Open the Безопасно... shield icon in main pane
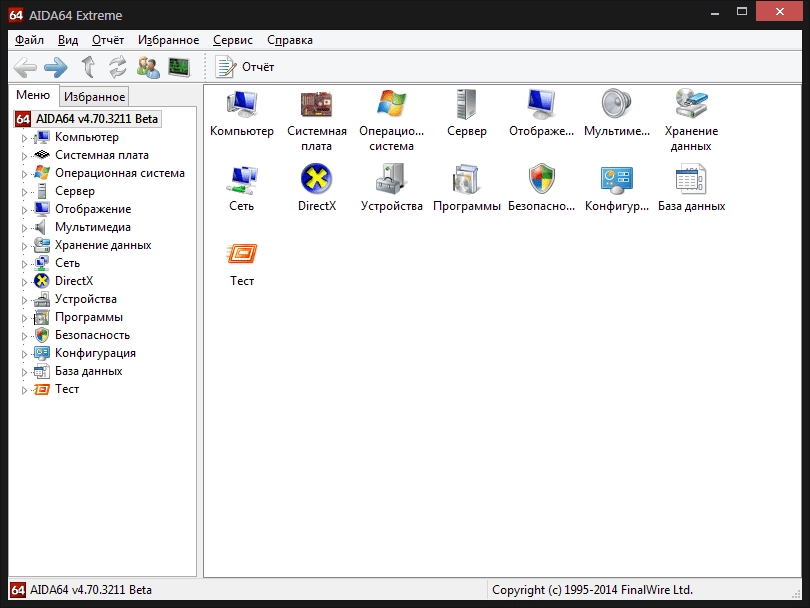The height and width of the screenshot is (608, 810). pyautogui.click(x=541, y=188)
